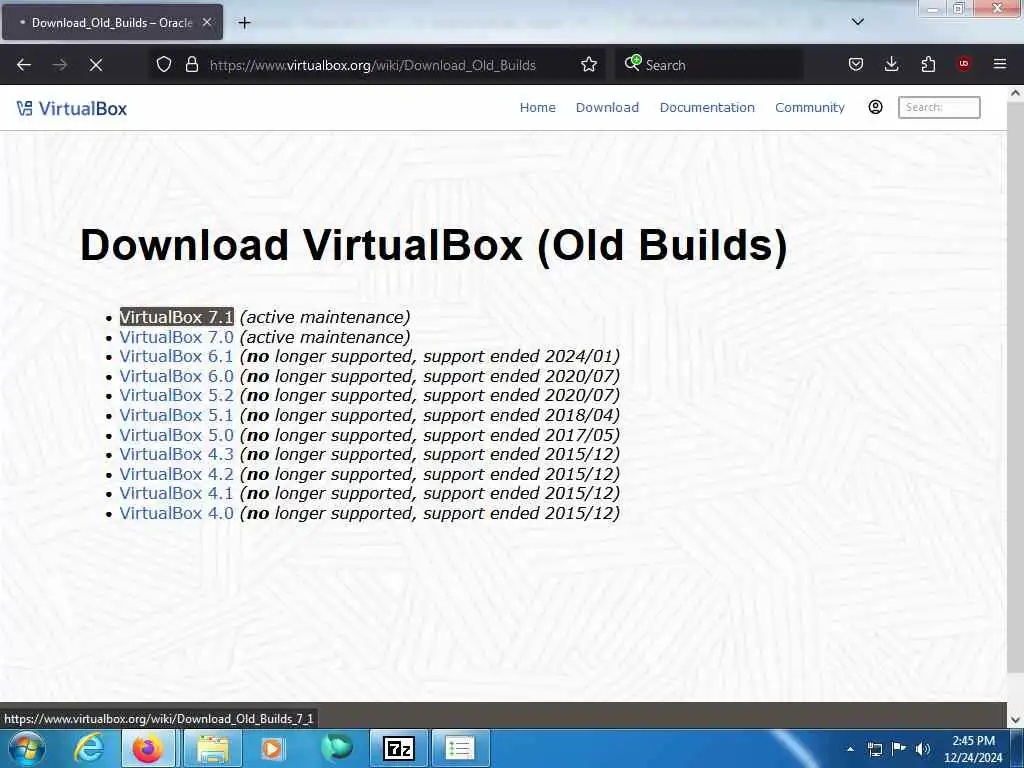Open the list-style taskbar application icon
This screenshot has width=1024, height=768.
point(459,748)
